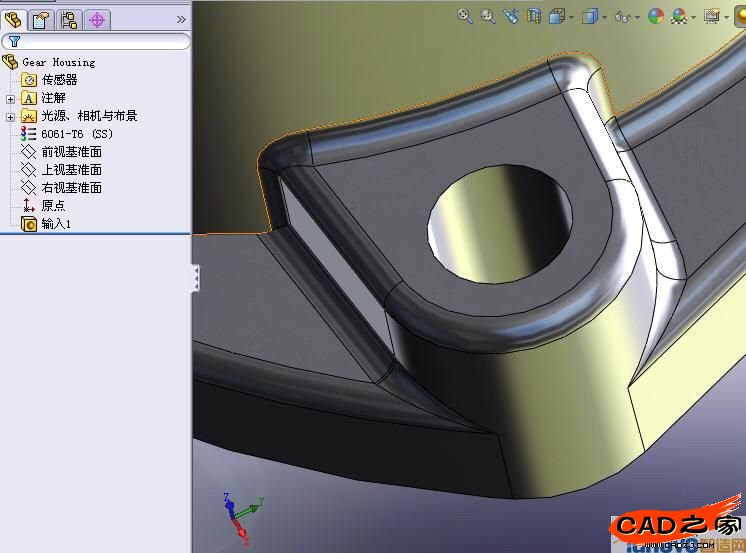Open the Apply Scene dropdown
This screenshot has width=746, height=553.
point(683,15)
